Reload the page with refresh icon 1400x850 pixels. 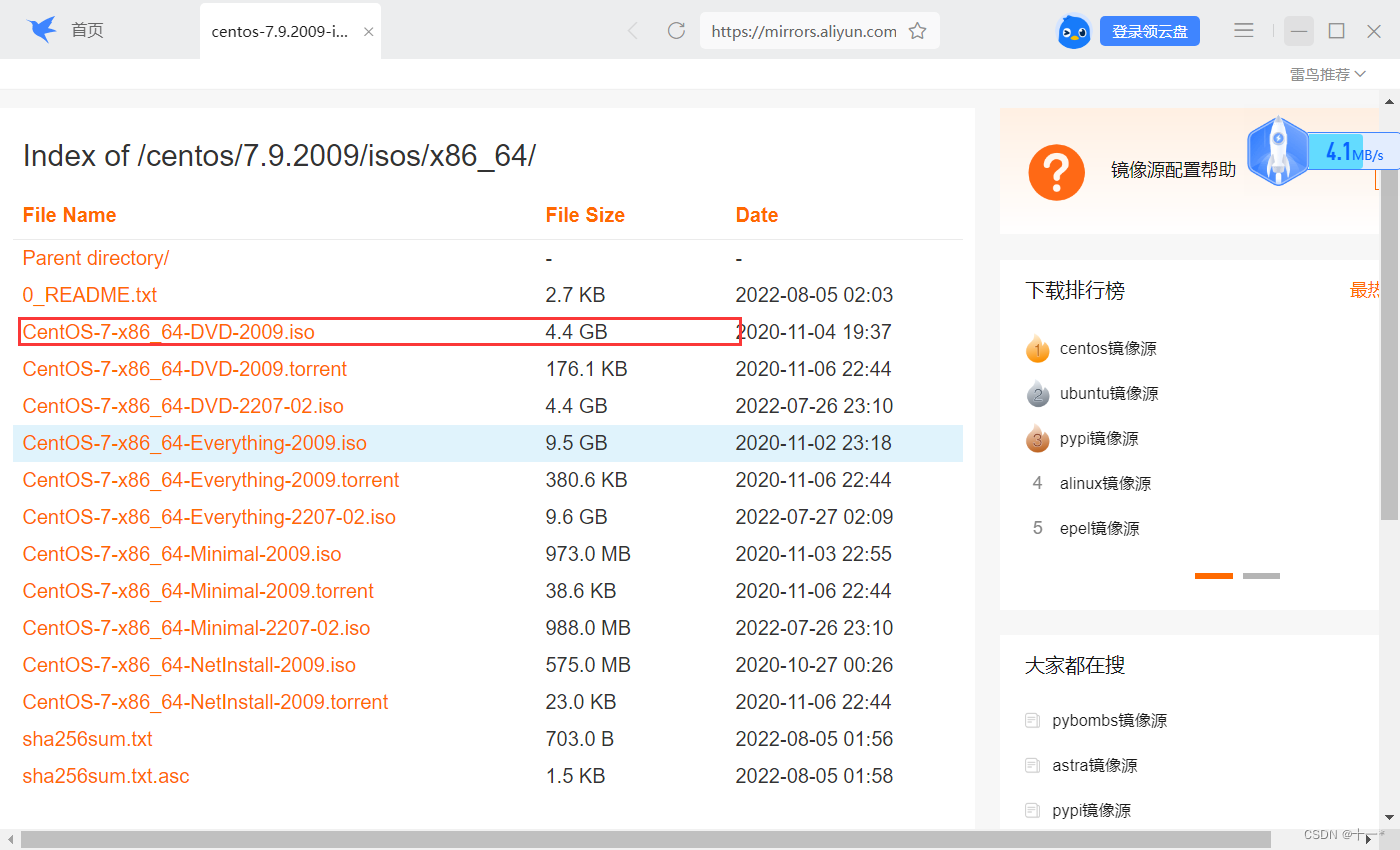[x=676, y=31]
